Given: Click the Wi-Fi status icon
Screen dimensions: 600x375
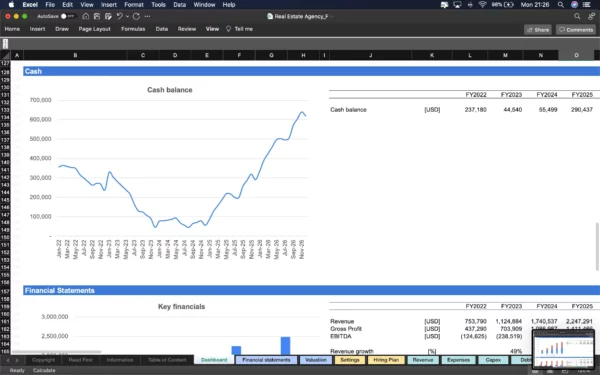Looking at the screenshot, I should tap(483, 5).
